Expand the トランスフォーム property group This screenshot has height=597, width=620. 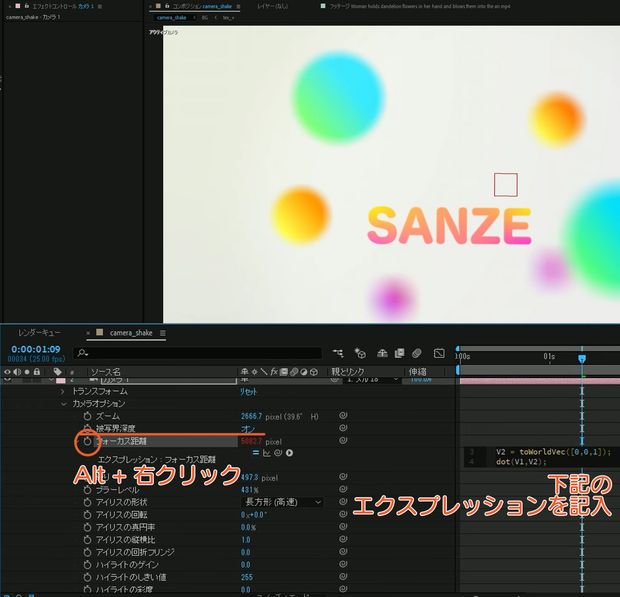tap(62, 391)
